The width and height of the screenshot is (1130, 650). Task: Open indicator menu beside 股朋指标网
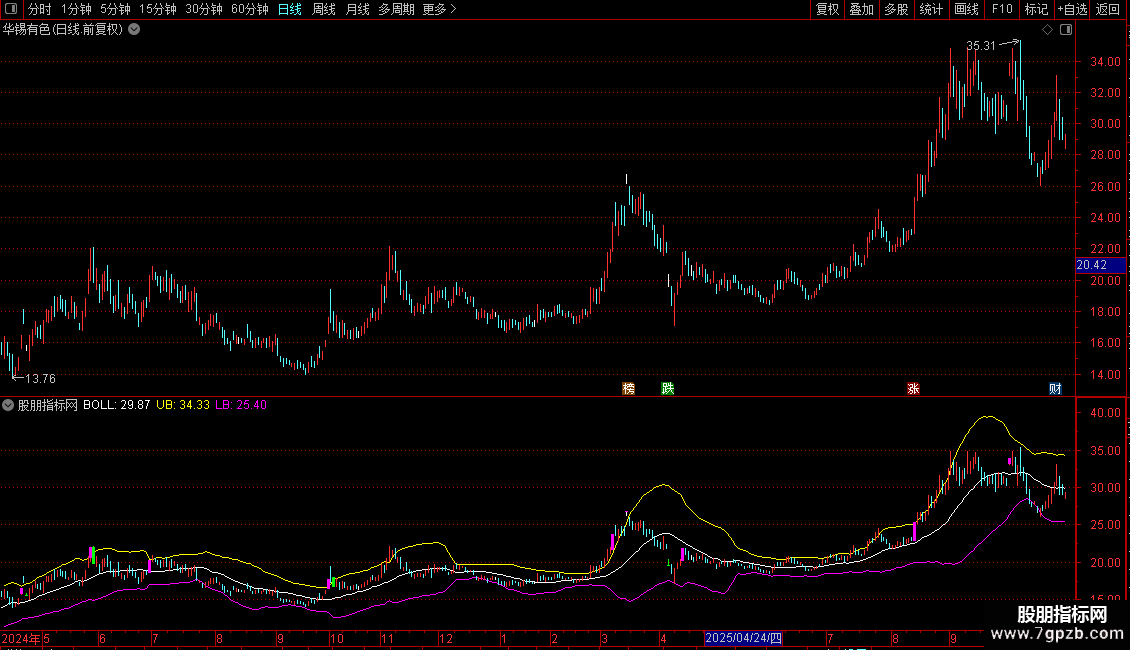click(8, 405)
